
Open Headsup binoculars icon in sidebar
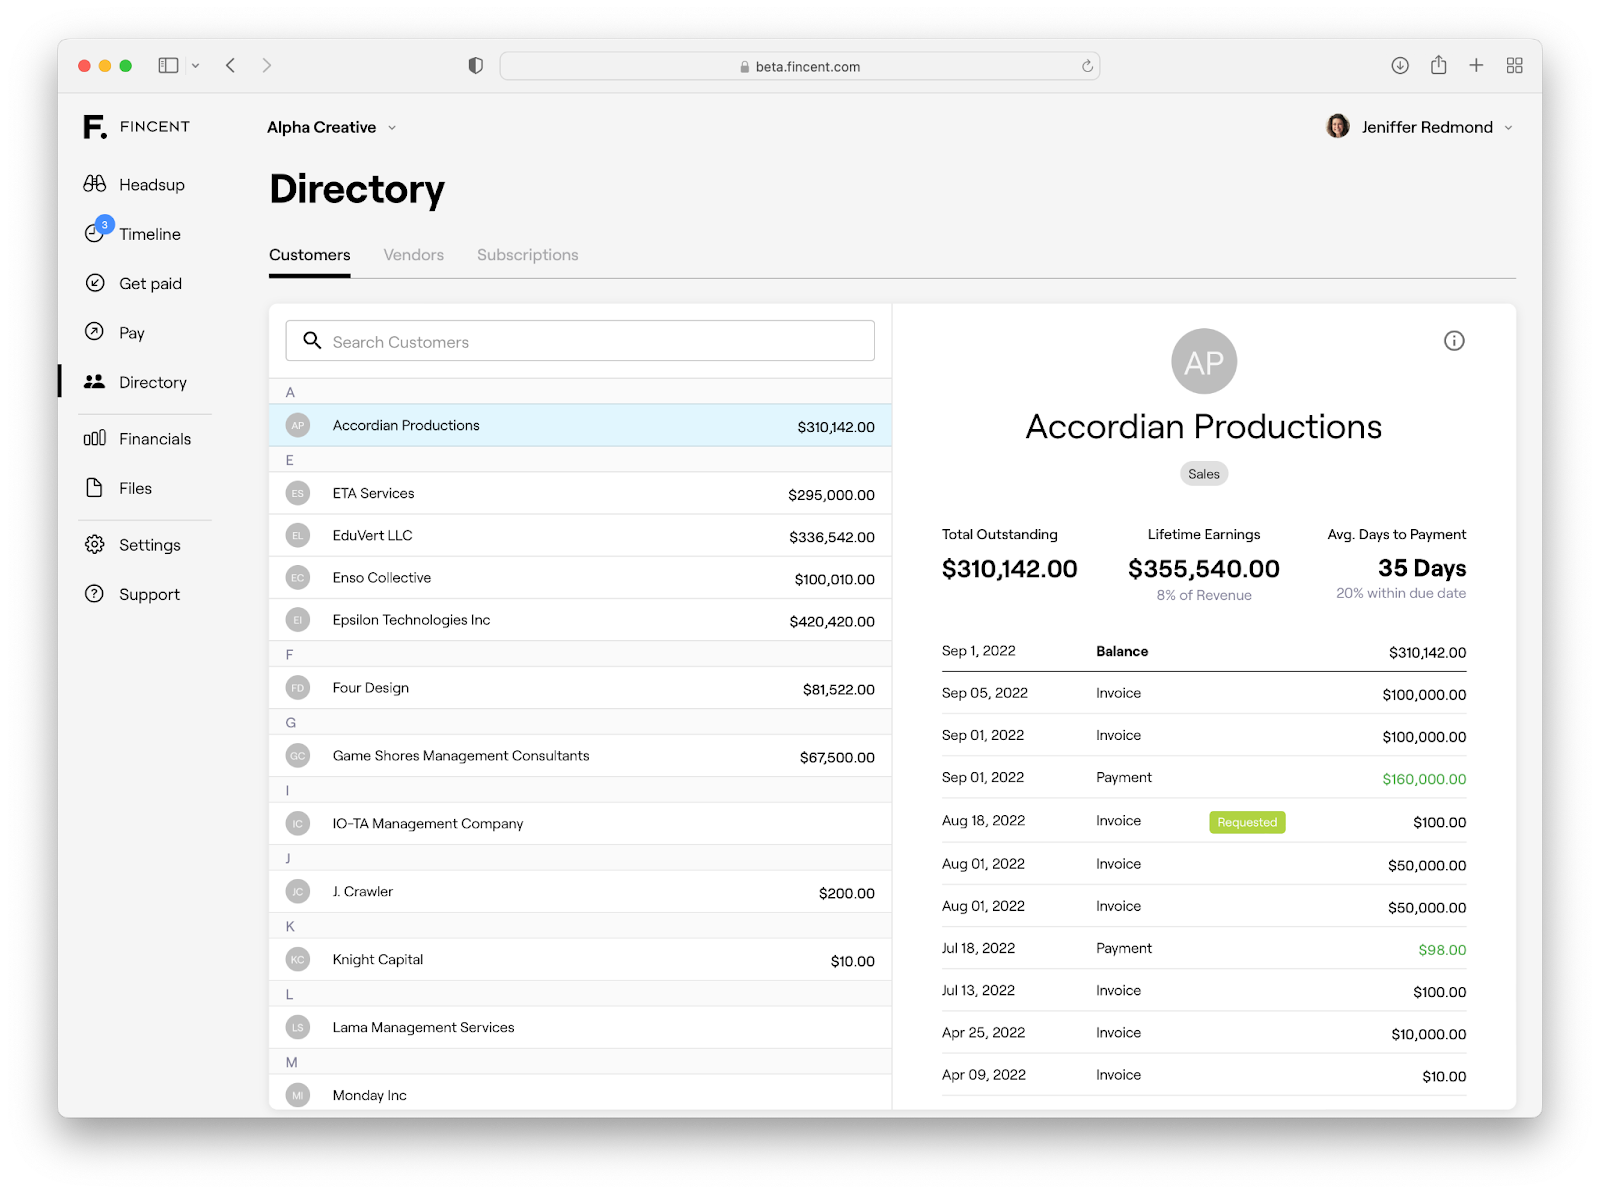click(95, 184)
